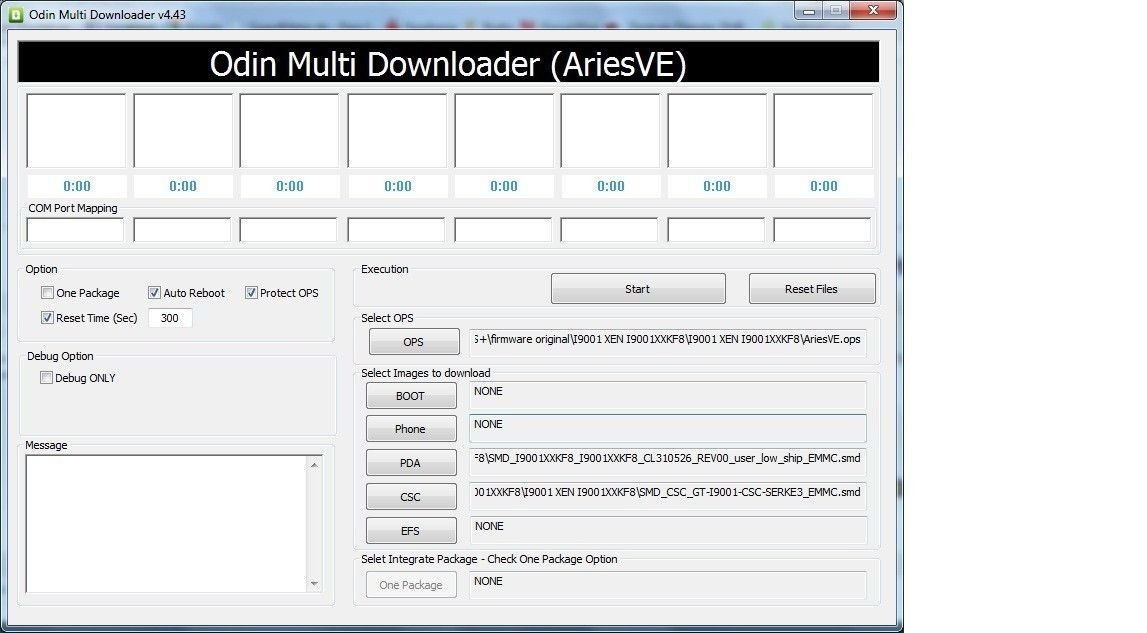Click the EFS path field showing NONE
This screenshot has height=633, width=1147.
pyautogui.click(x=667, y=530)
